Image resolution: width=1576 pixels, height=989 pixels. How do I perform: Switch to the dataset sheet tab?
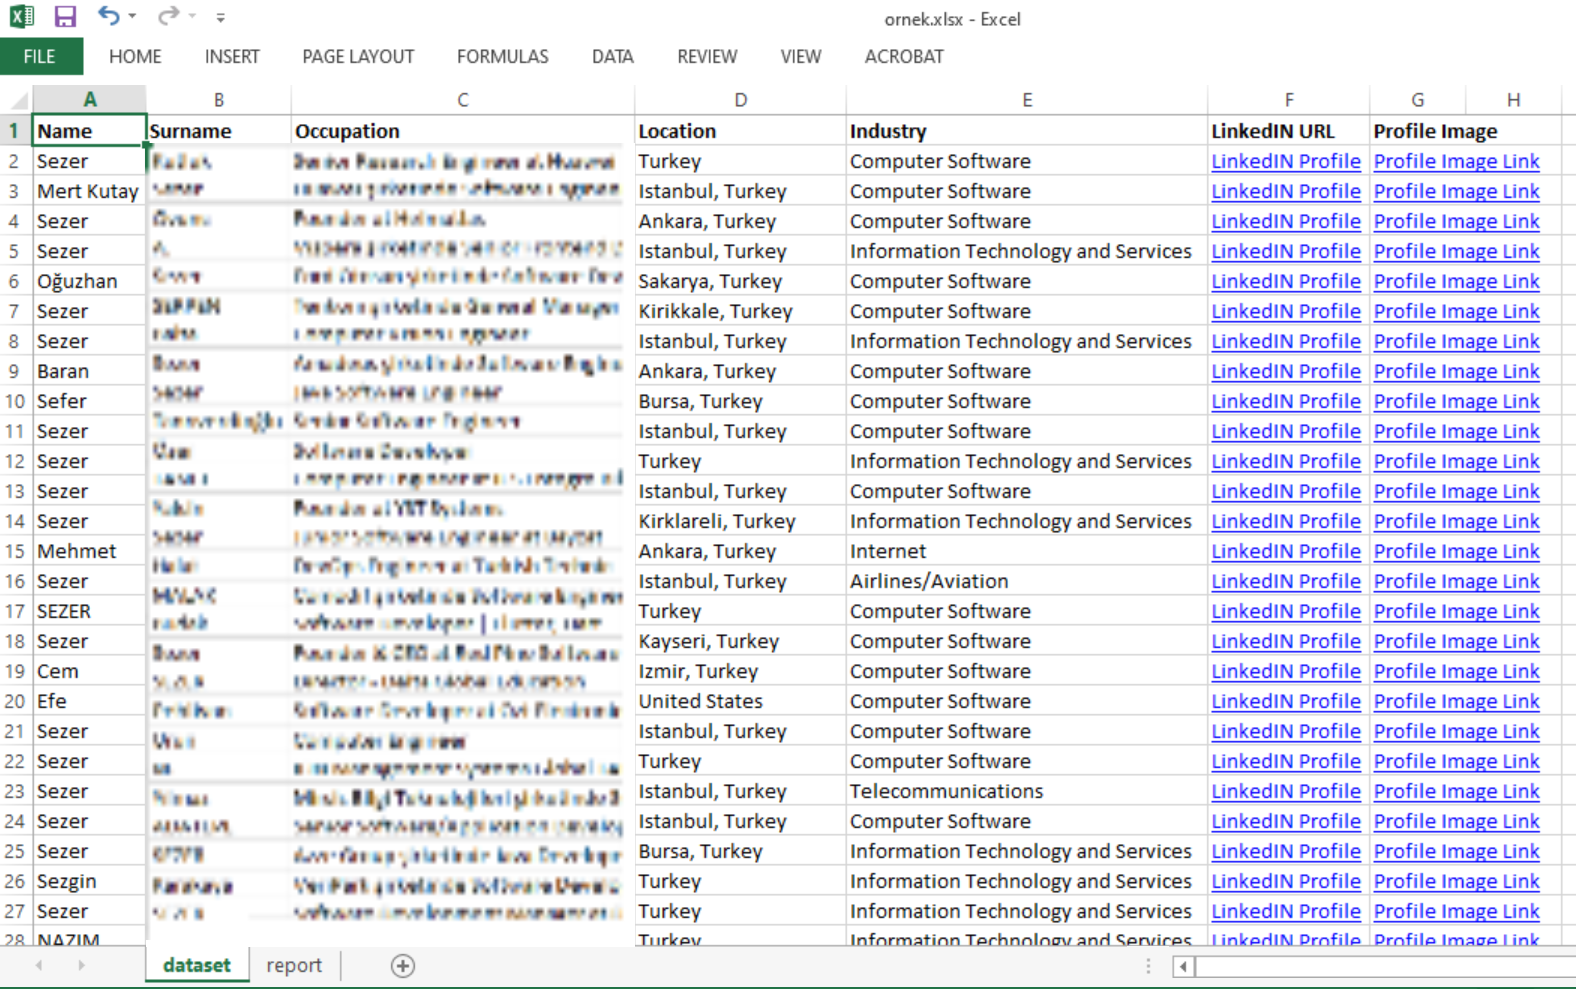click(x=197, y=965)
